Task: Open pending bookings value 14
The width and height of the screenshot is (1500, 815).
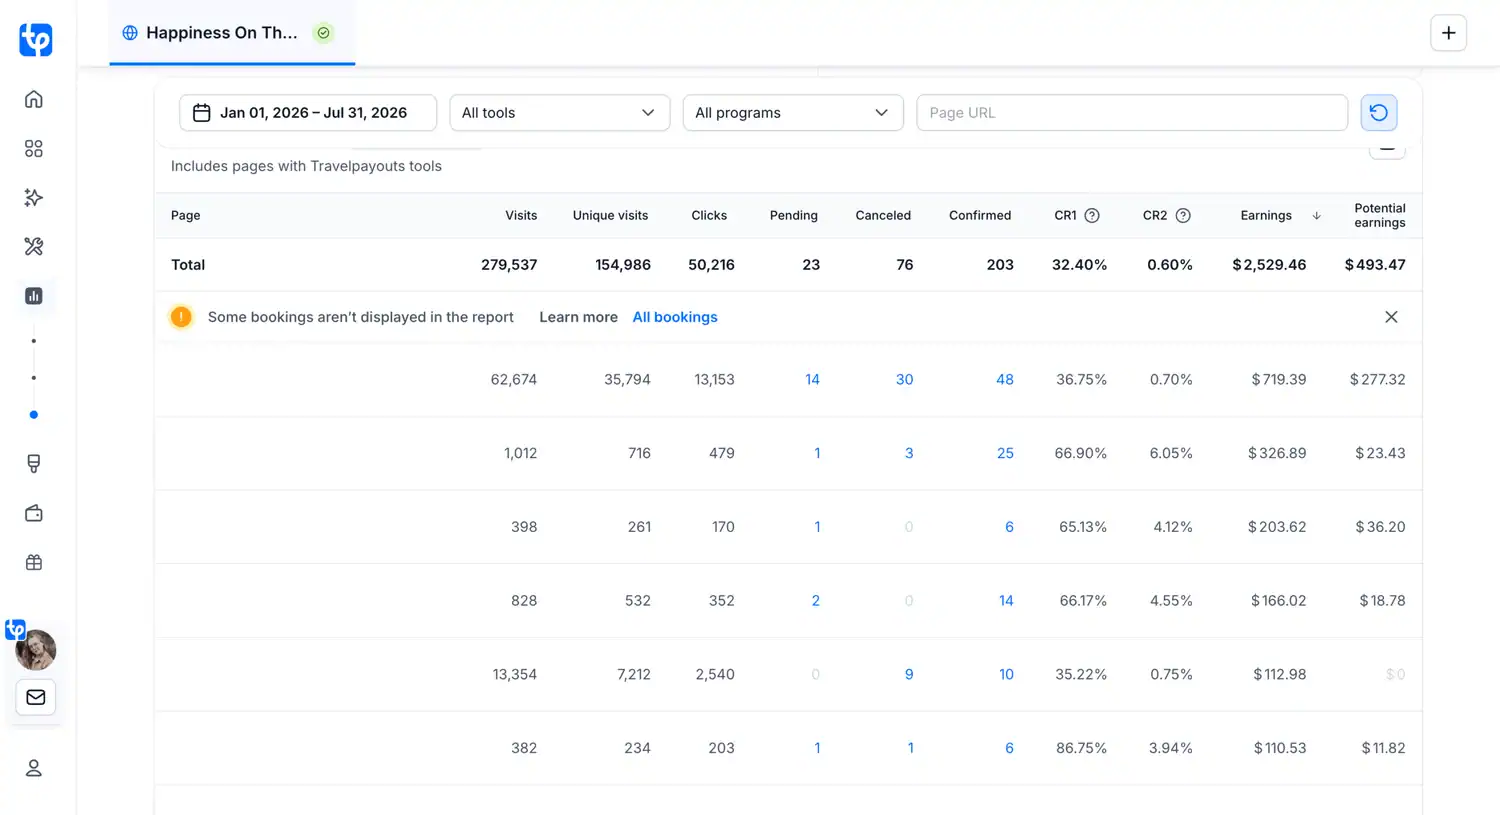Action: click(812, 379)
